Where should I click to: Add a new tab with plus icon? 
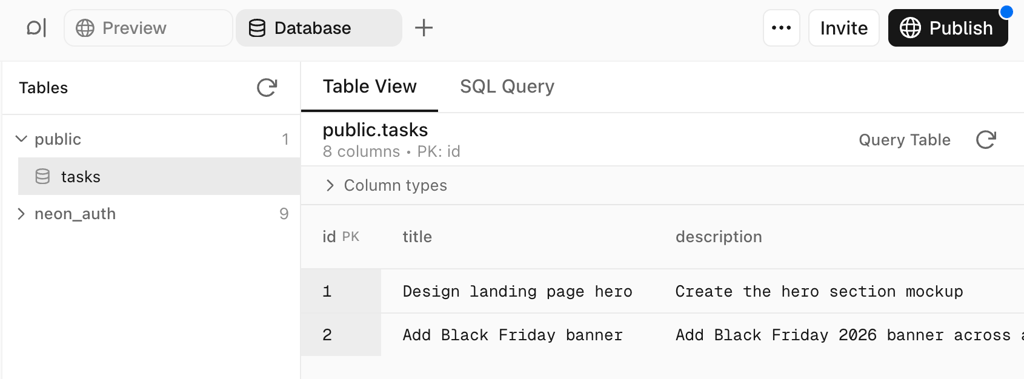point(424,28)
